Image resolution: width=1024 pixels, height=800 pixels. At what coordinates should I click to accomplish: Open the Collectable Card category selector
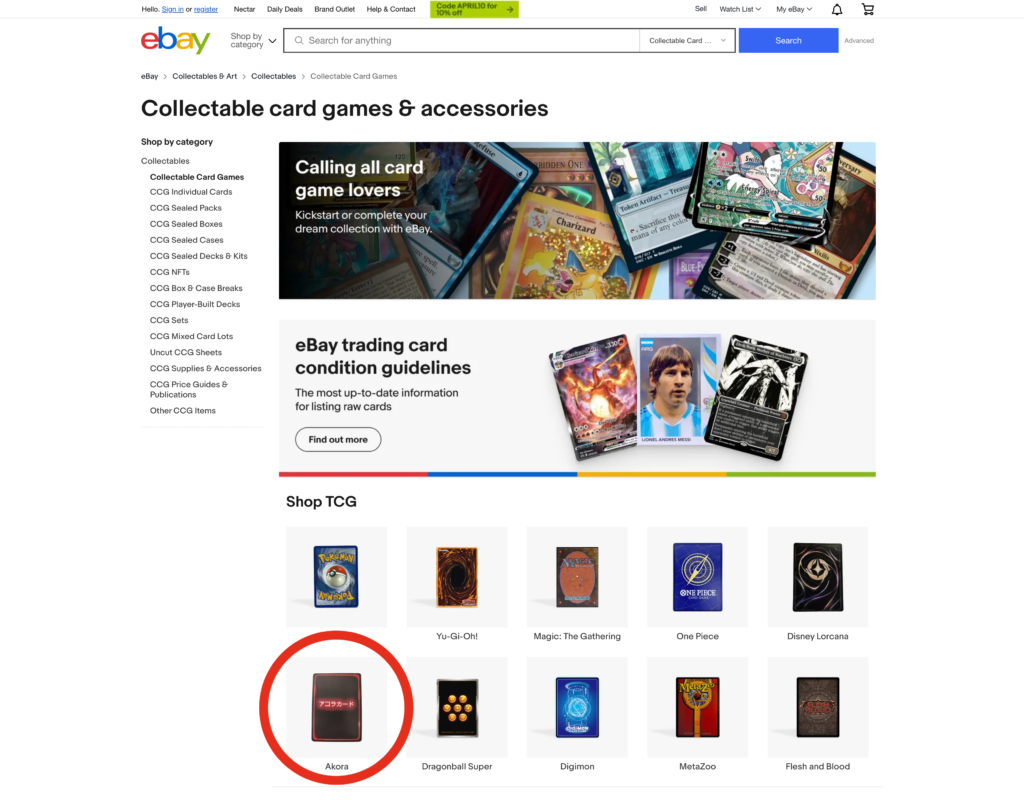pyautogui.click(x=687, y=40)
